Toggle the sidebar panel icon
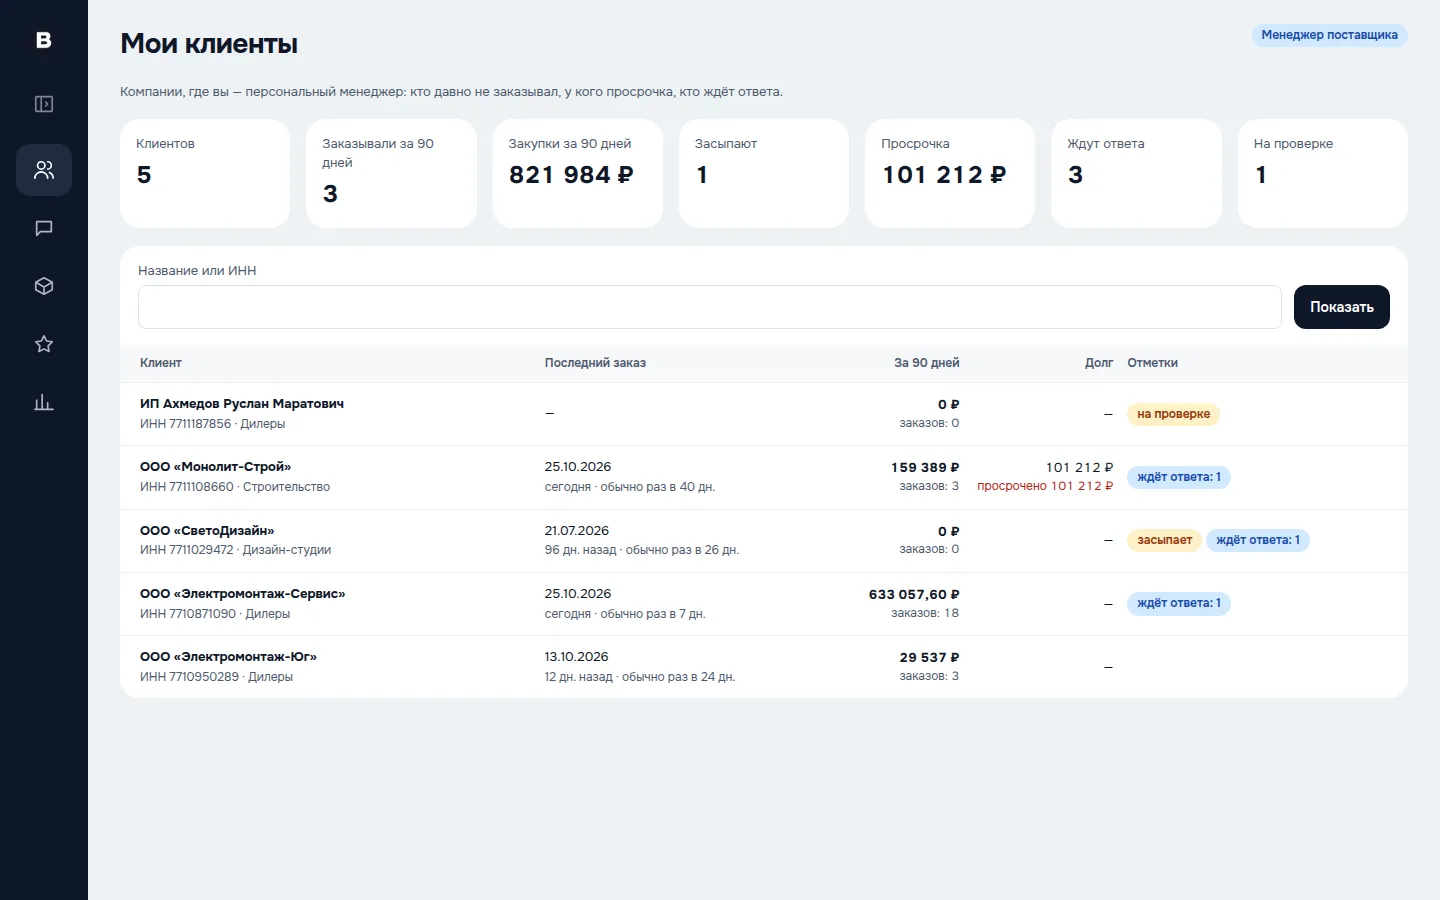Viewport: 1440px width, 900px height. tap(44, 104)
